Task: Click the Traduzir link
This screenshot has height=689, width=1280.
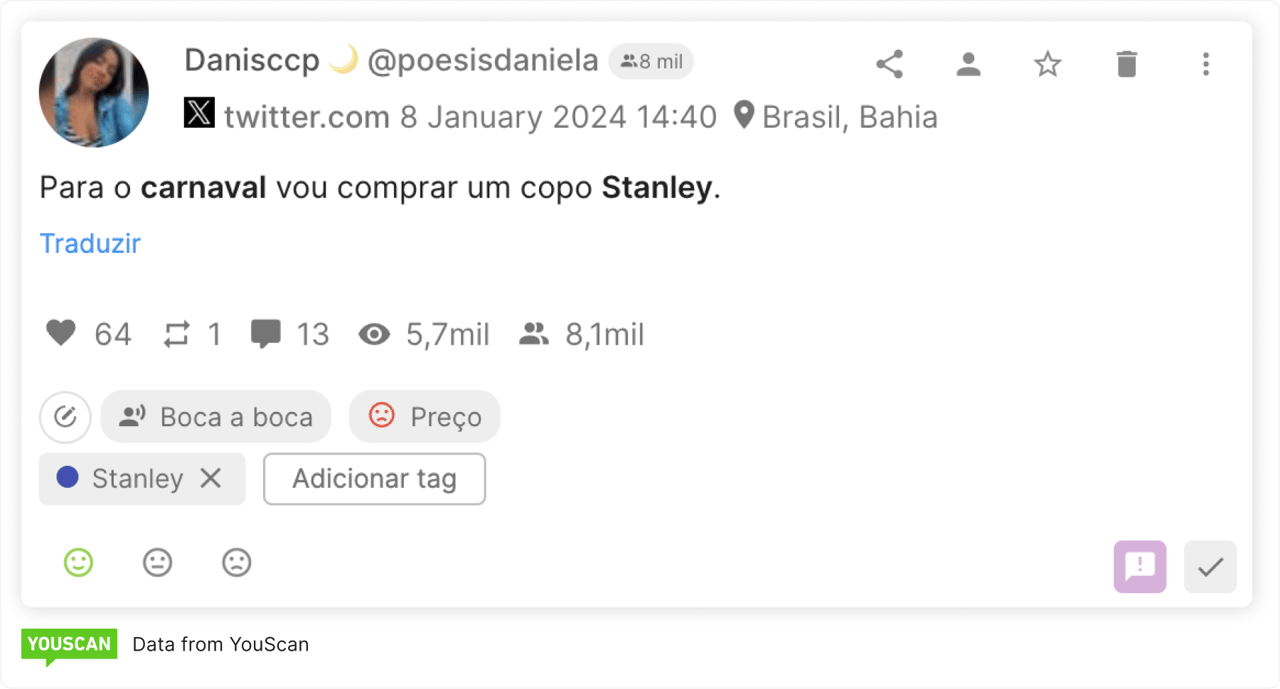Action: click(90, 244)
